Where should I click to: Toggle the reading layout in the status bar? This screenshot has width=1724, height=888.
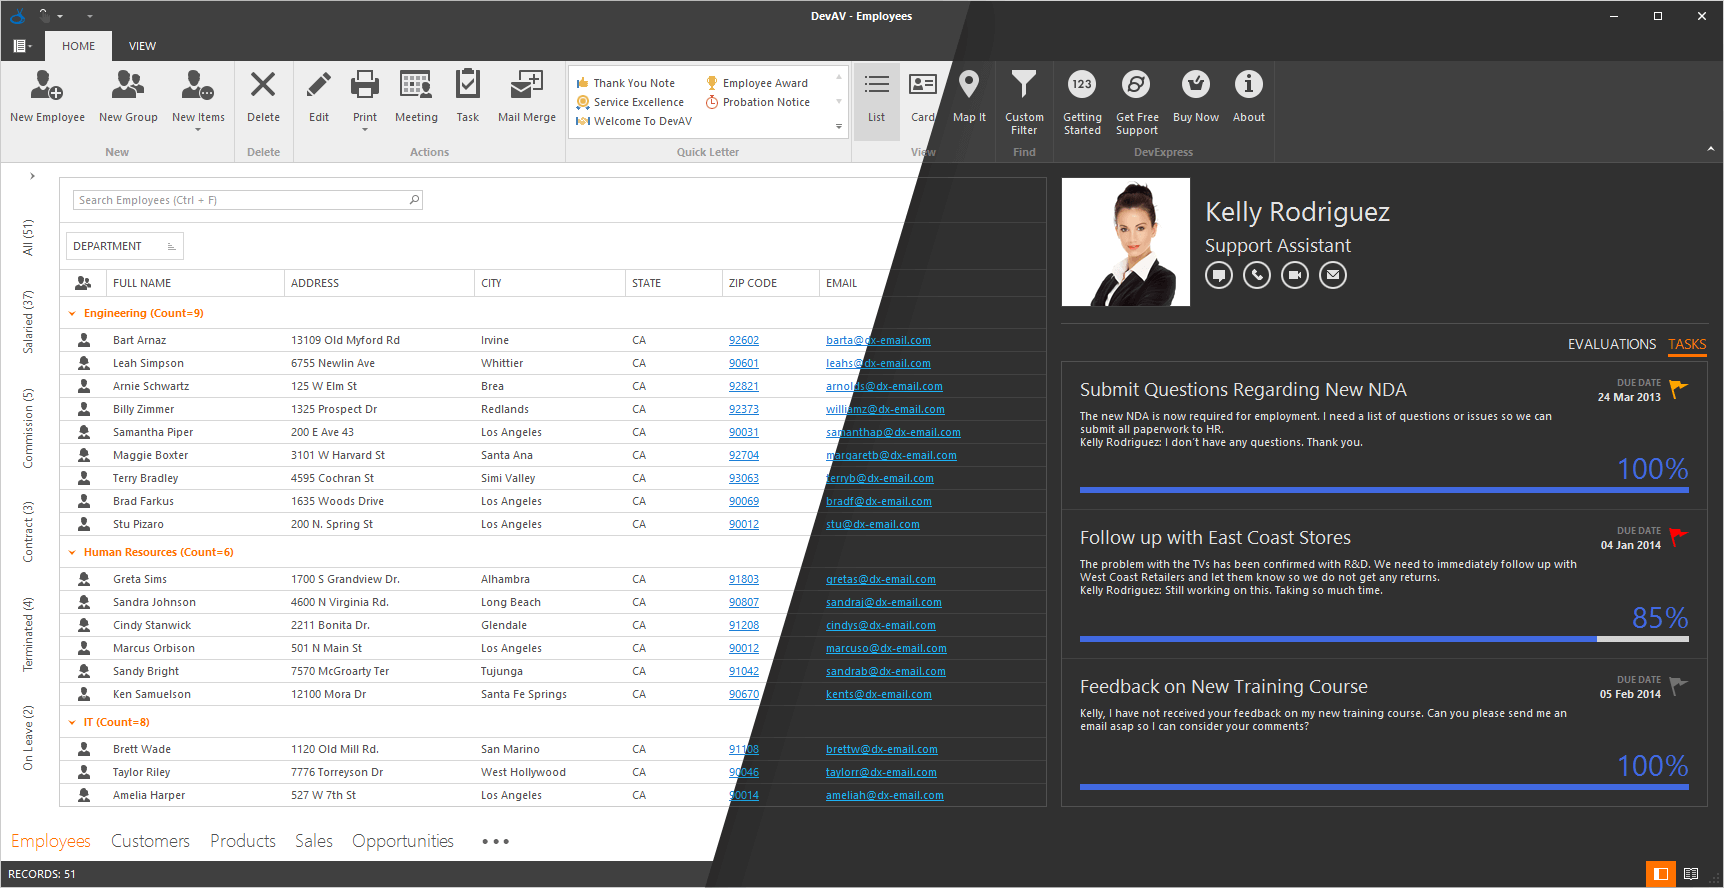pos(1691,874)
